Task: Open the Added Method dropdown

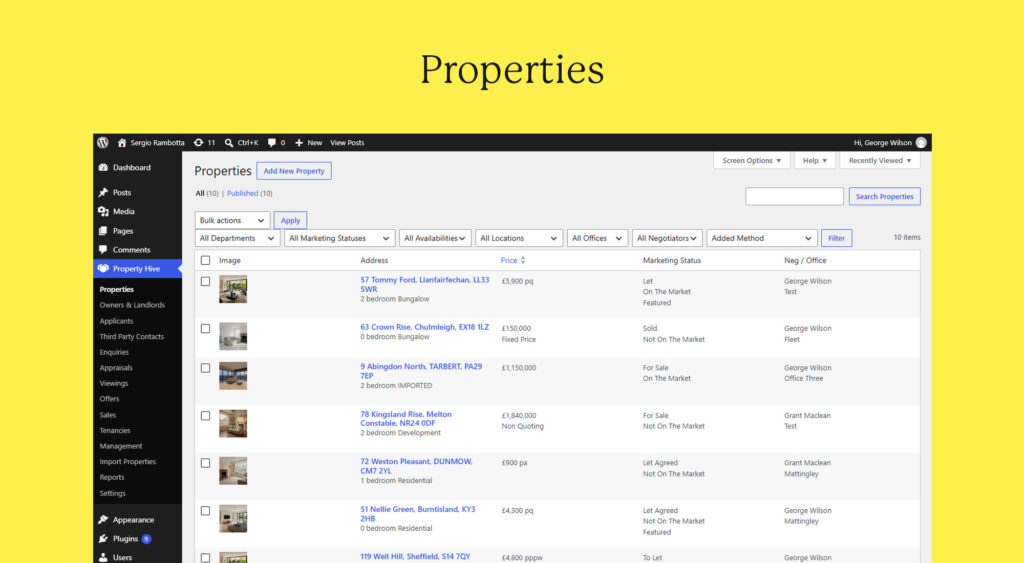Action: tap(761, 238)
